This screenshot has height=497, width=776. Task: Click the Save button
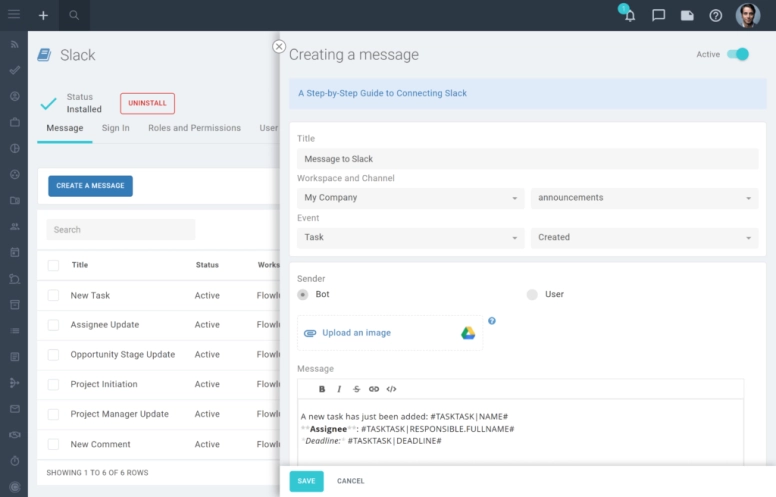[306, 481]
